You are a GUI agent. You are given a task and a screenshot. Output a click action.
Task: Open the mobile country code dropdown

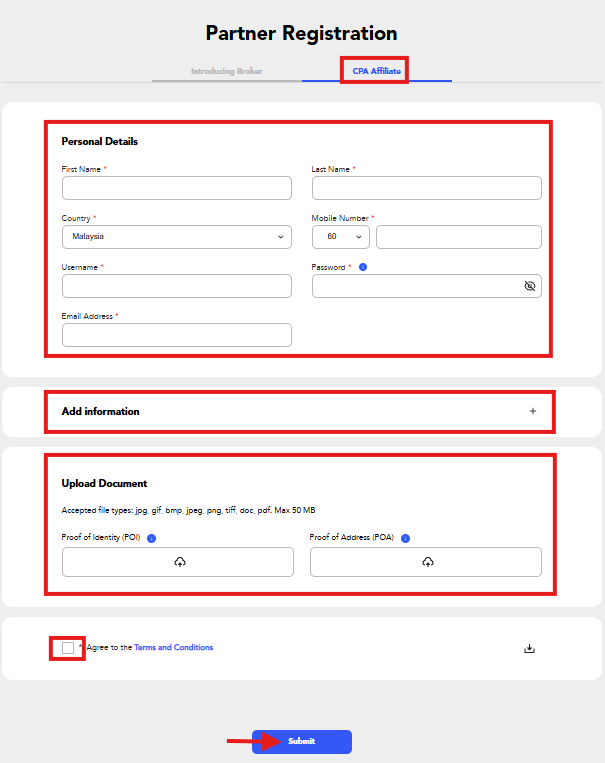pos(341,237)
